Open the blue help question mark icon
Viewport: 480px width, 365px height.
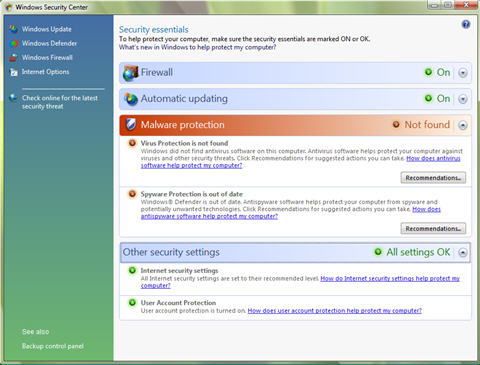pyautogui.click(x=466, y=24)
